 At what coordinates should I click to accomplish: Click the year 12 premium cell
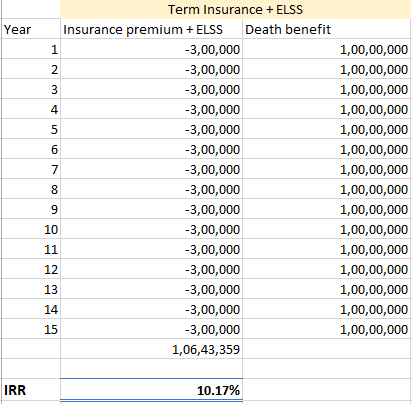tap(151, 269)
